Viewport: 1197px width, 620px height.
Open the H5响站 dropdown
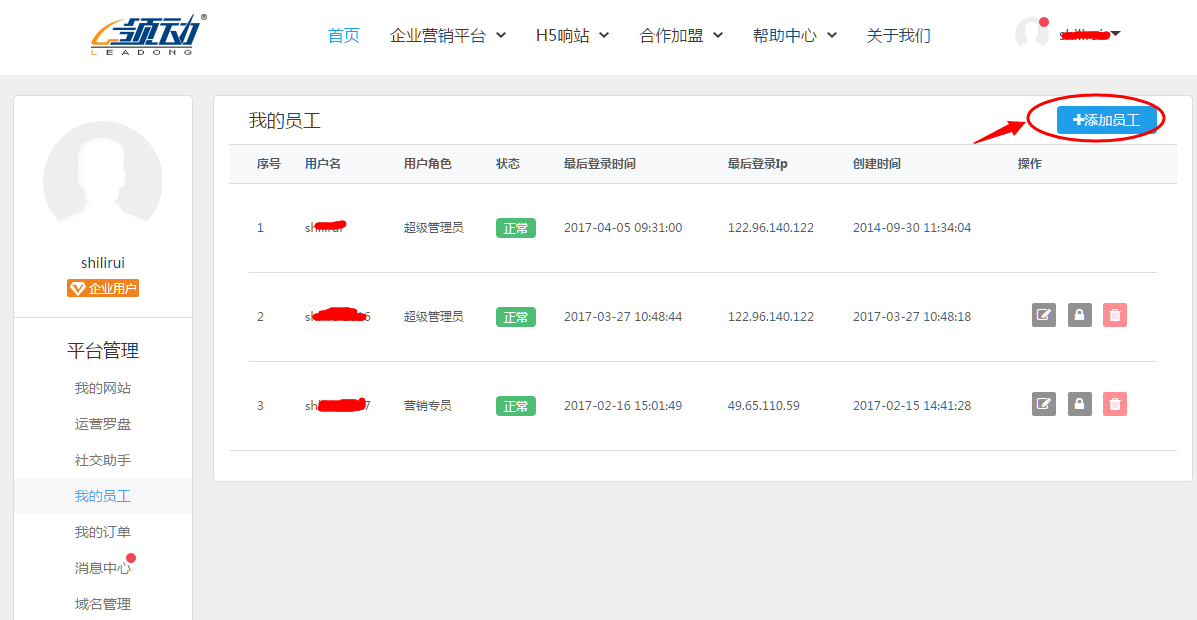tap(572, 36)
